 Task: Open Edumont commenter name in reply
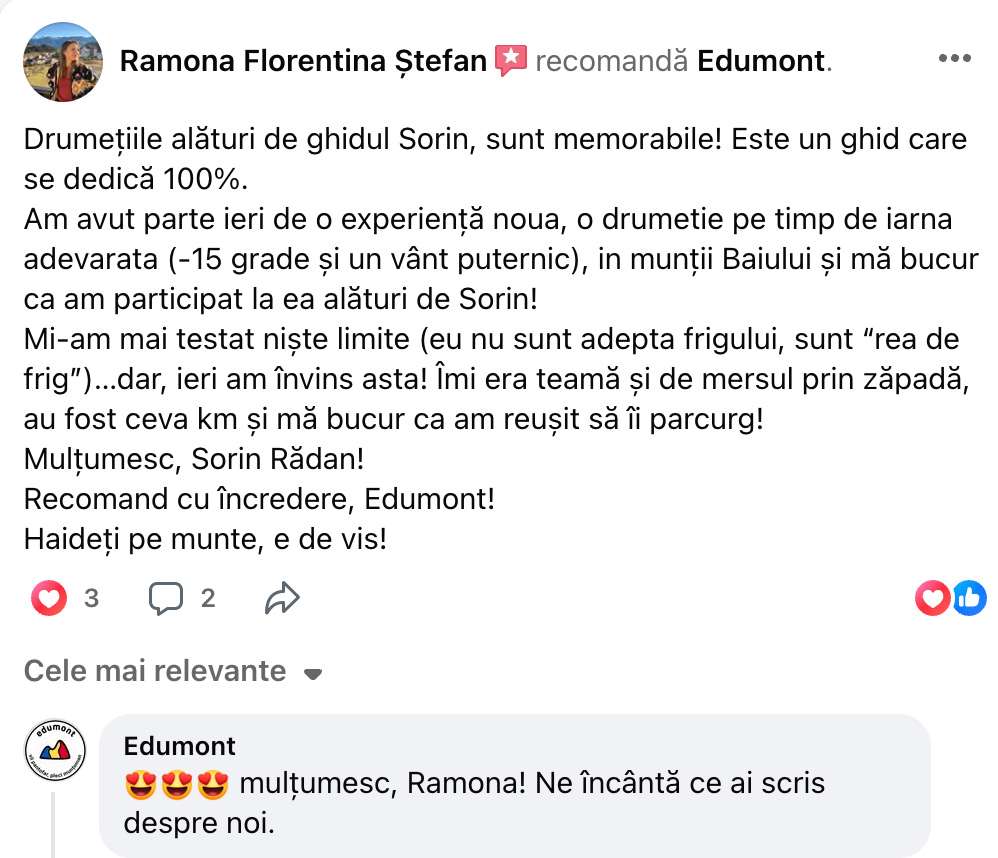180,746
